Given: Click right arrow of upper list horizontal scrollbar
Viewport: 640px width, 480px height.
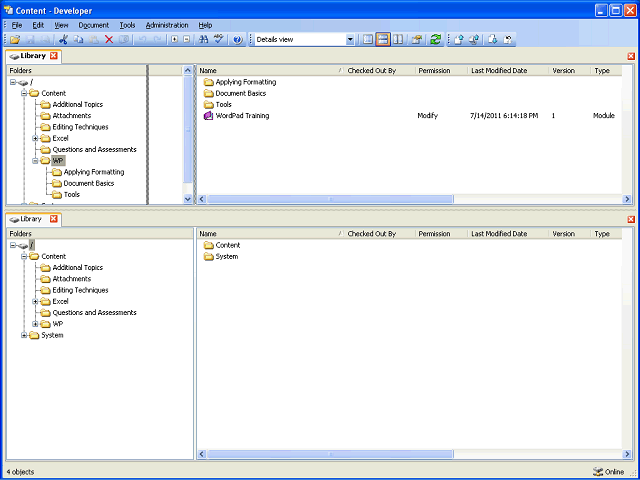Looking at the screenshot, I should click(627, 199).
